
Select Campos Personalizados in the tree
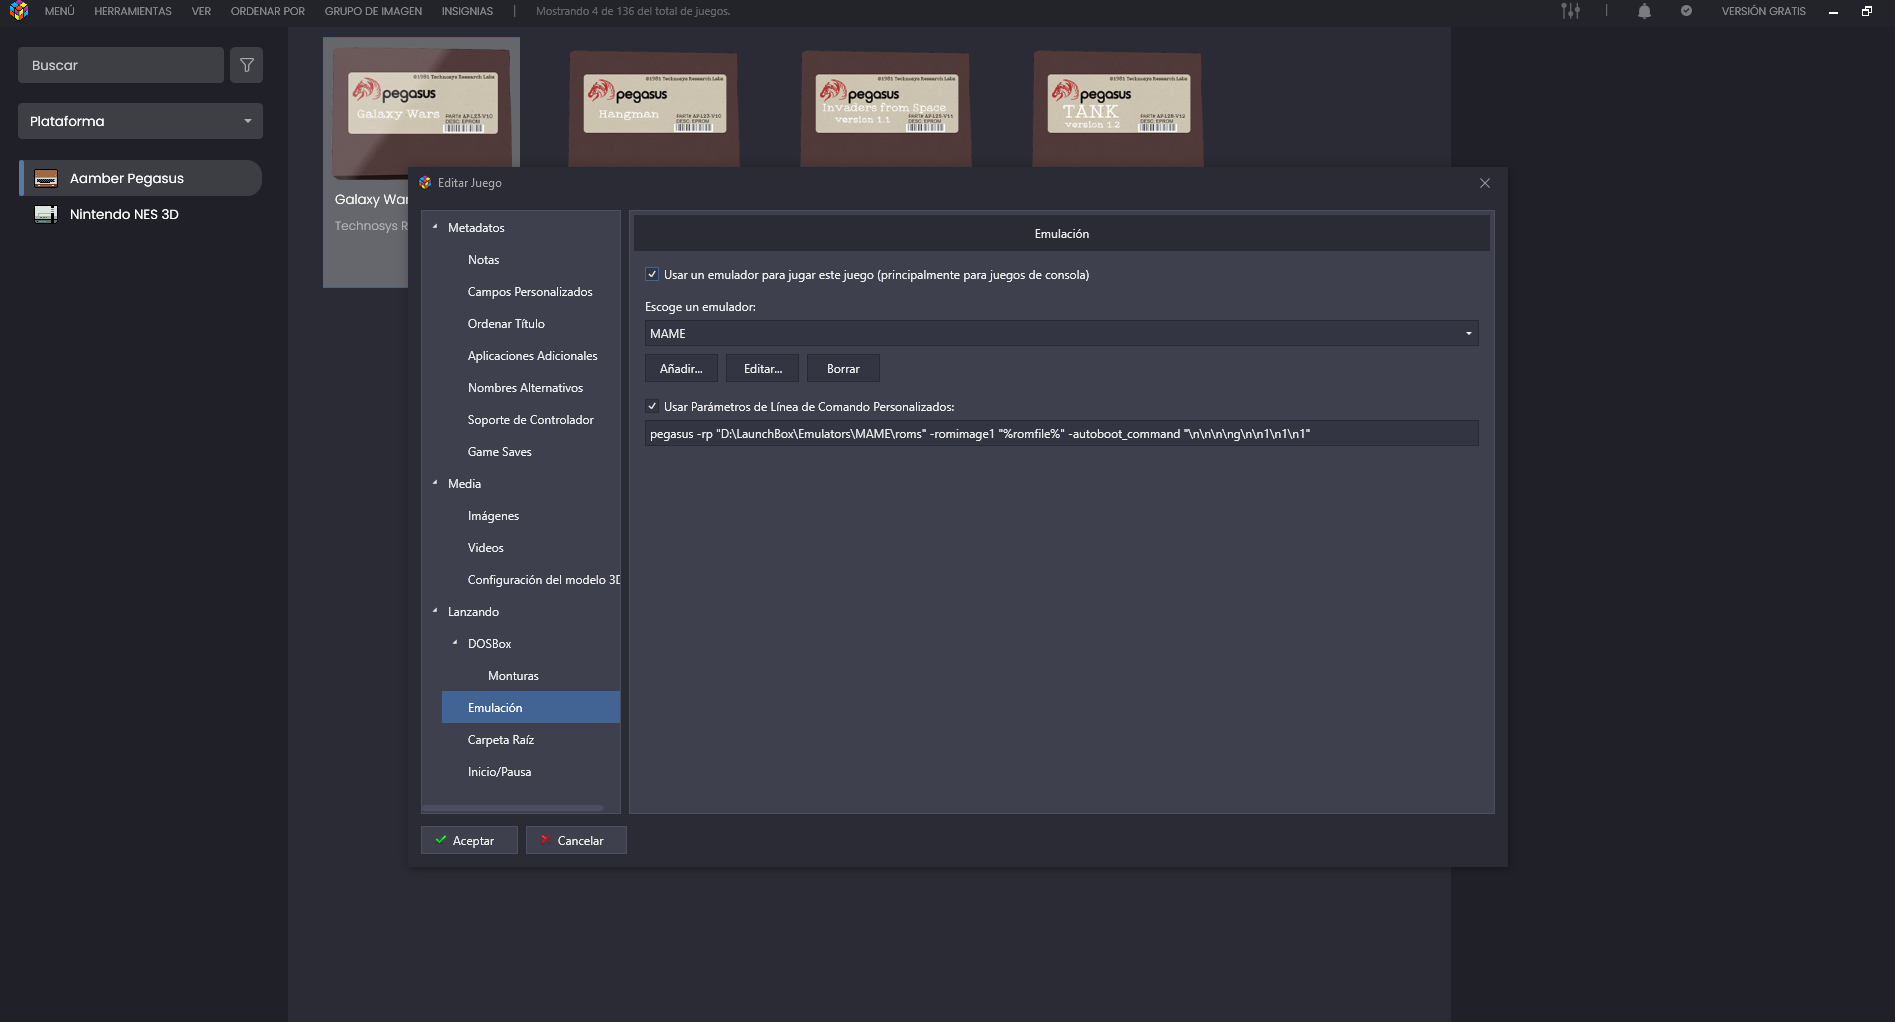[x=530, y=291]
